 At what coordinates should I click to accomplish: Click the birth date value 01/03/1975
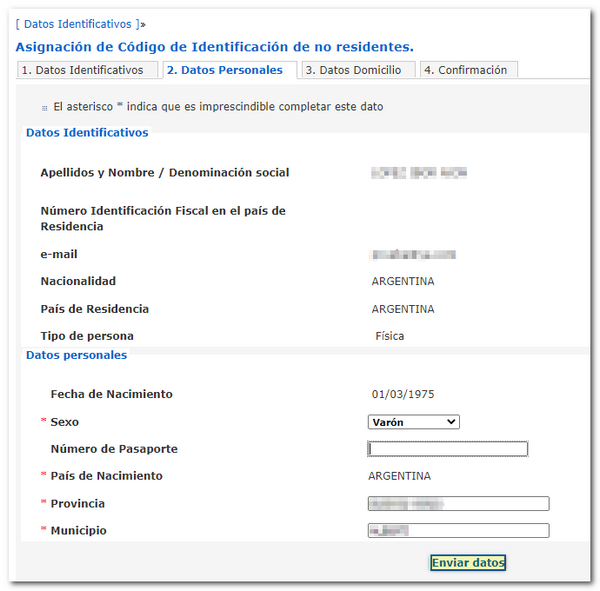(403, 394)
